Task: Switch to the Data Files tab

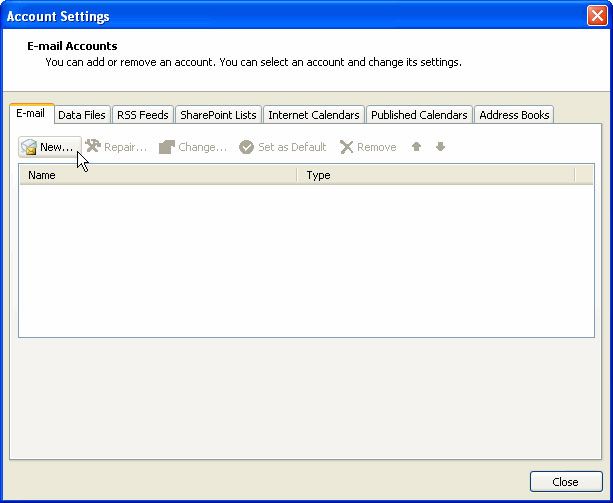Action: coord(81,115)
